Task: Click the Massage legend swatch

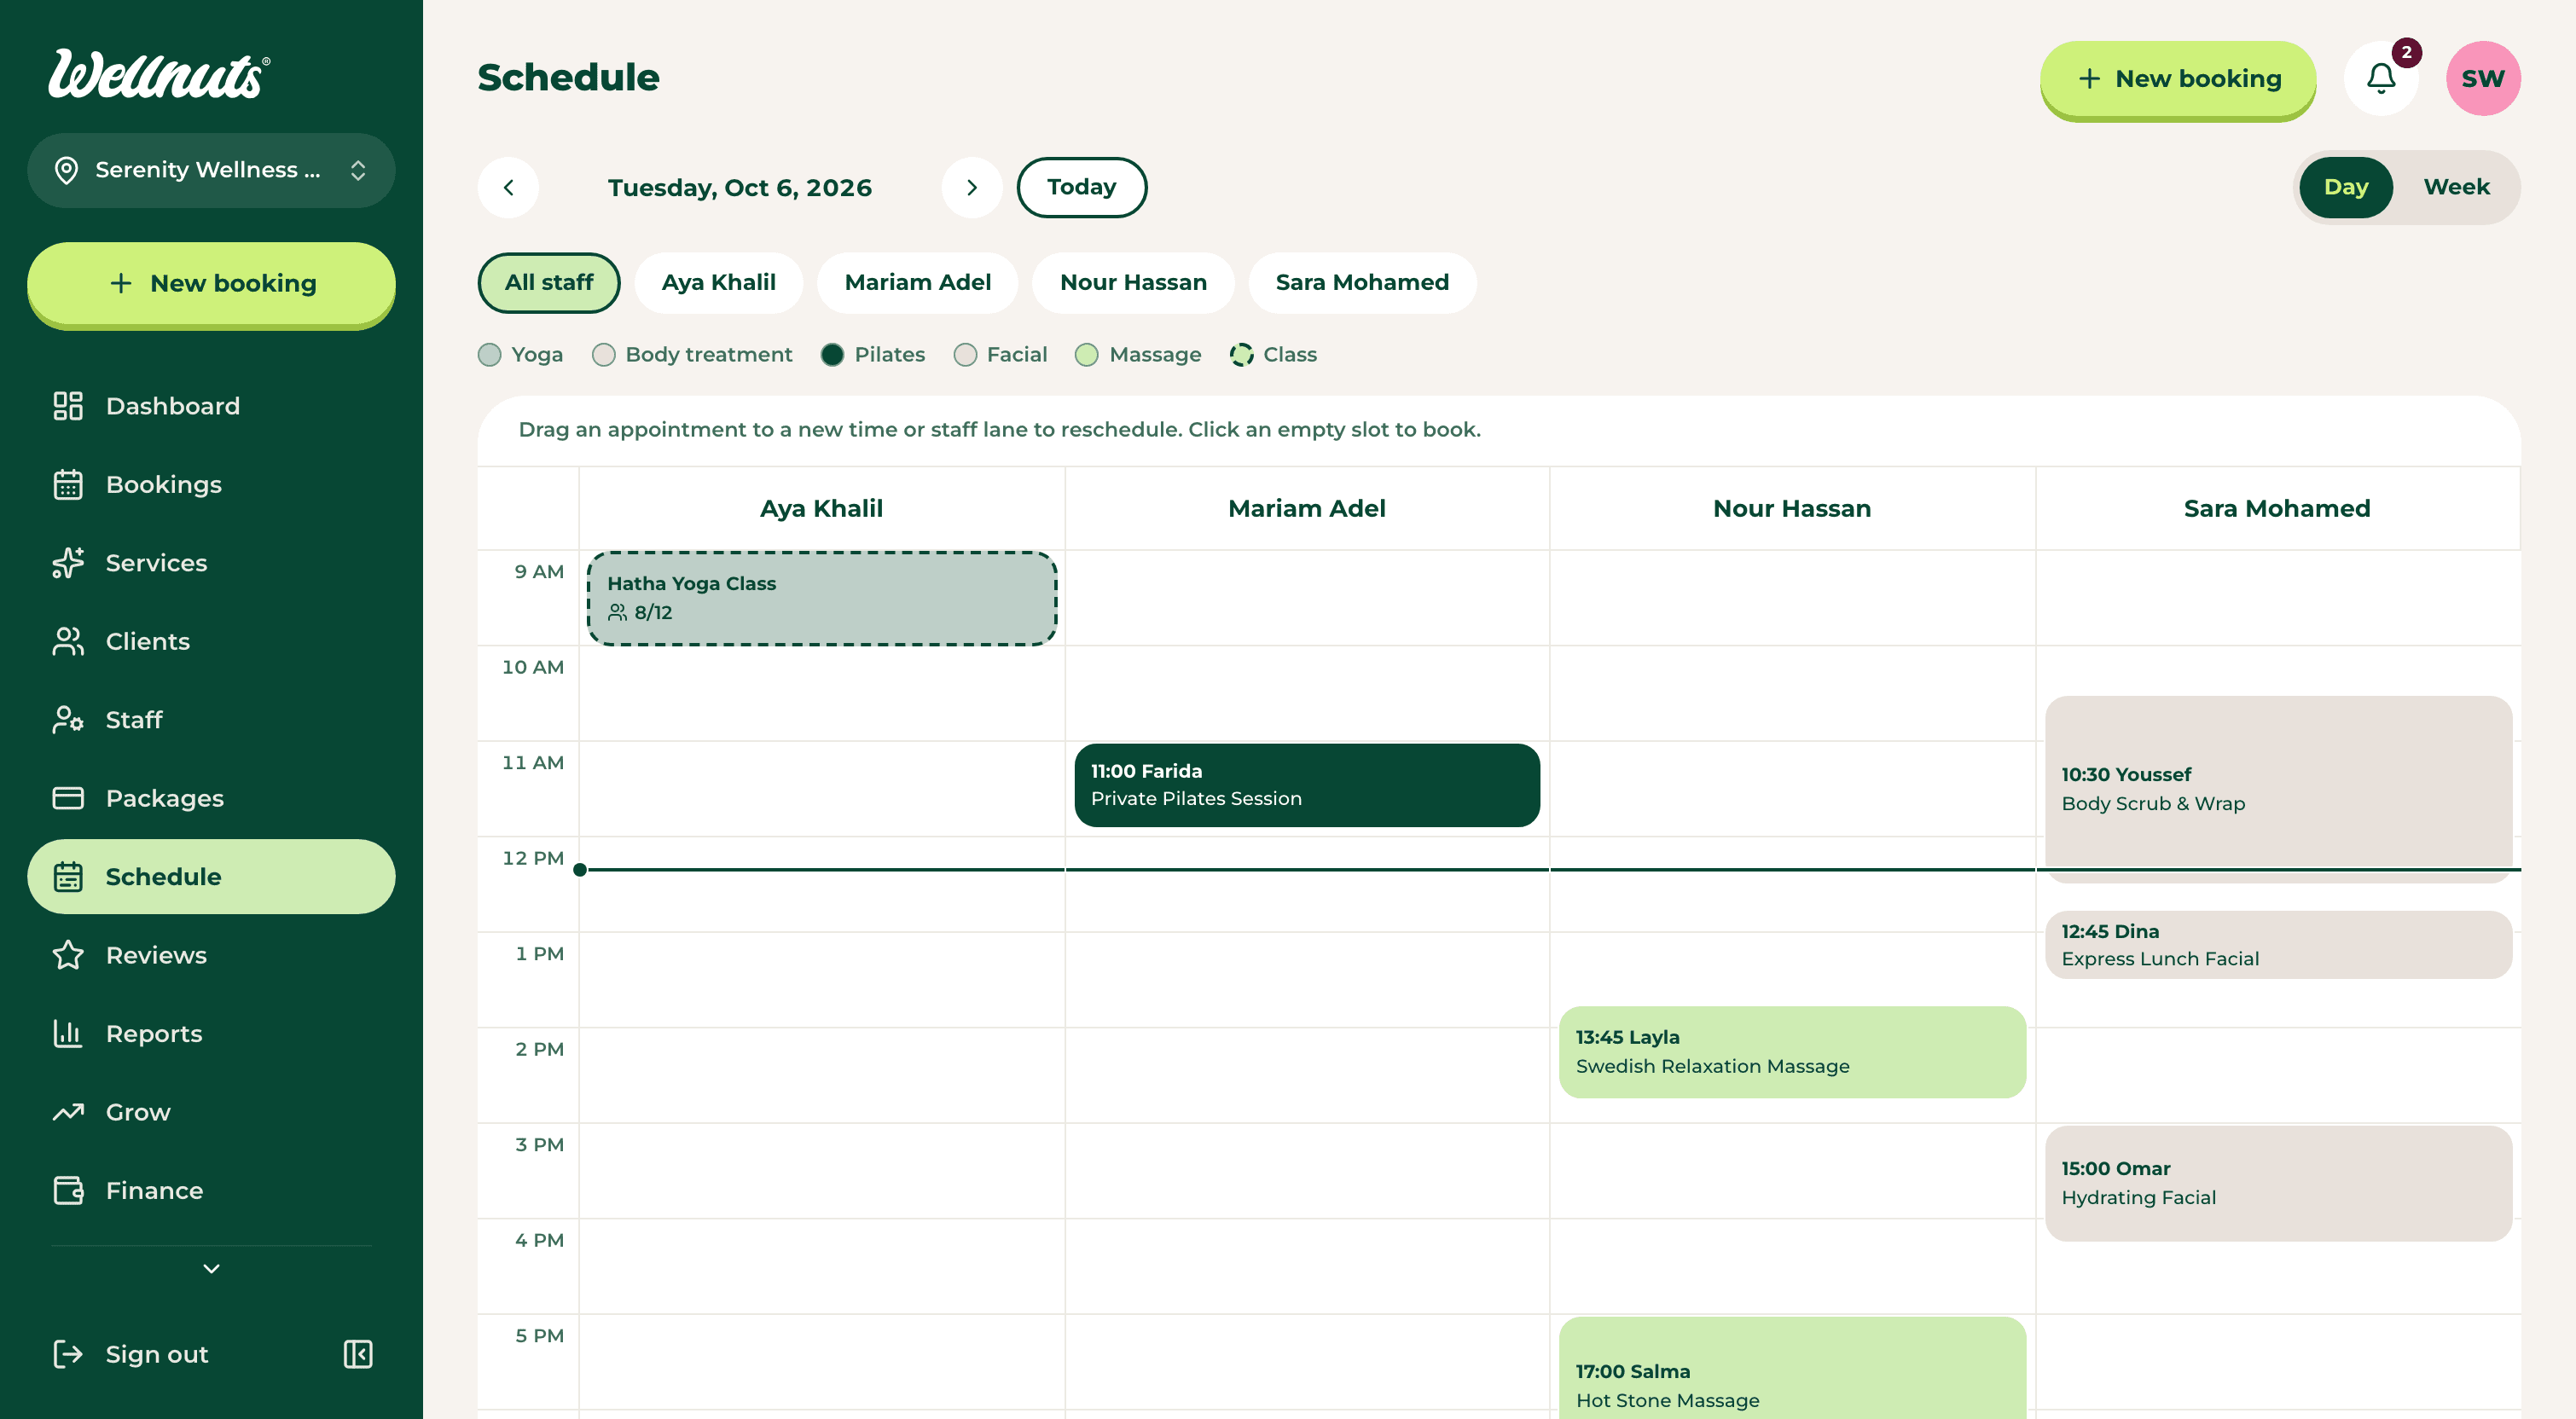Action: coord(1087,355)
